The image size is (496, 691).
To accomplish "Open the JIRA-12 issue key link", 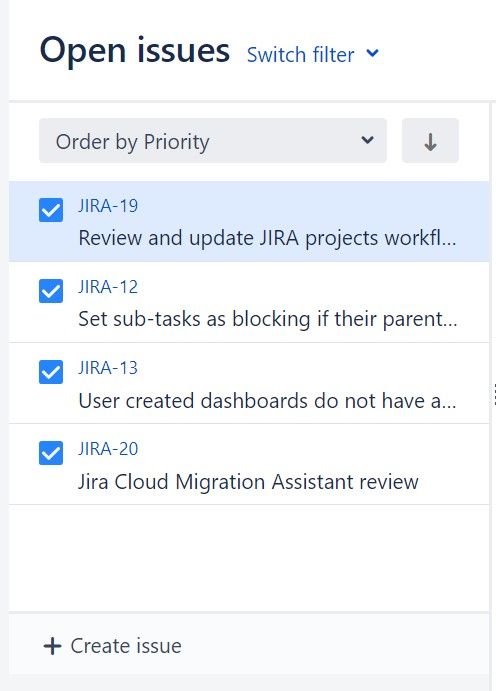I will point(108,287).
